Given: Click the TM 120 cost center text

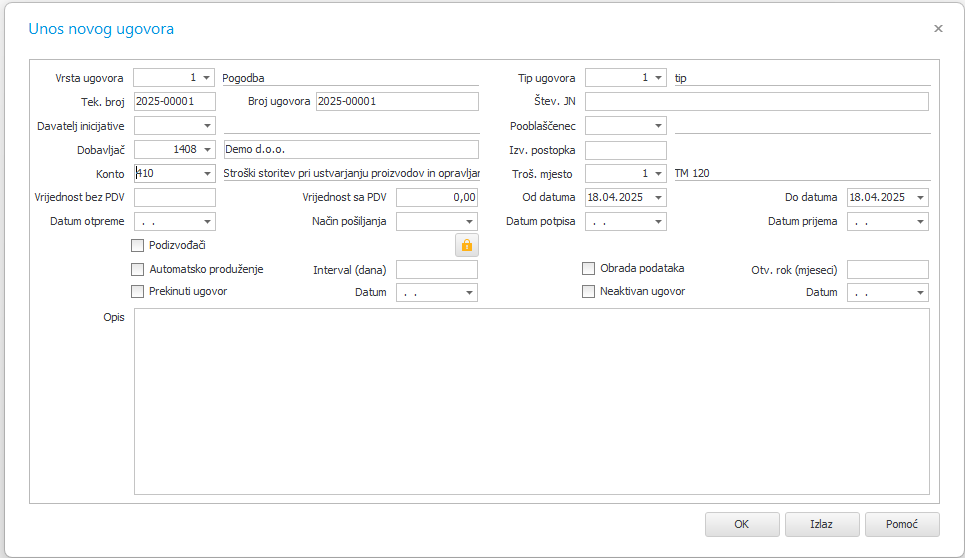Looking at the screenshot, I should (x=692, y=173).
